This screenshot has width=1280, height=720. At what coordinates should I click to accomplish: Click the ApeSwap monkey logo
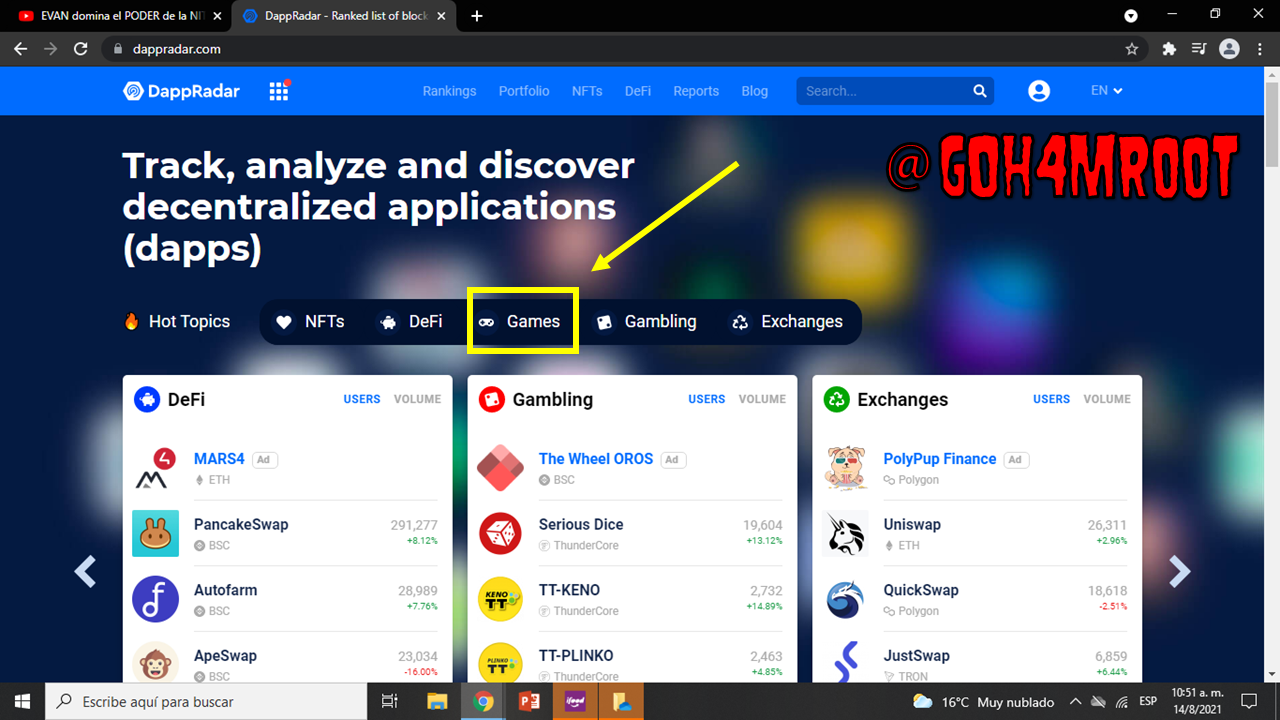click(x=155, y=662)
